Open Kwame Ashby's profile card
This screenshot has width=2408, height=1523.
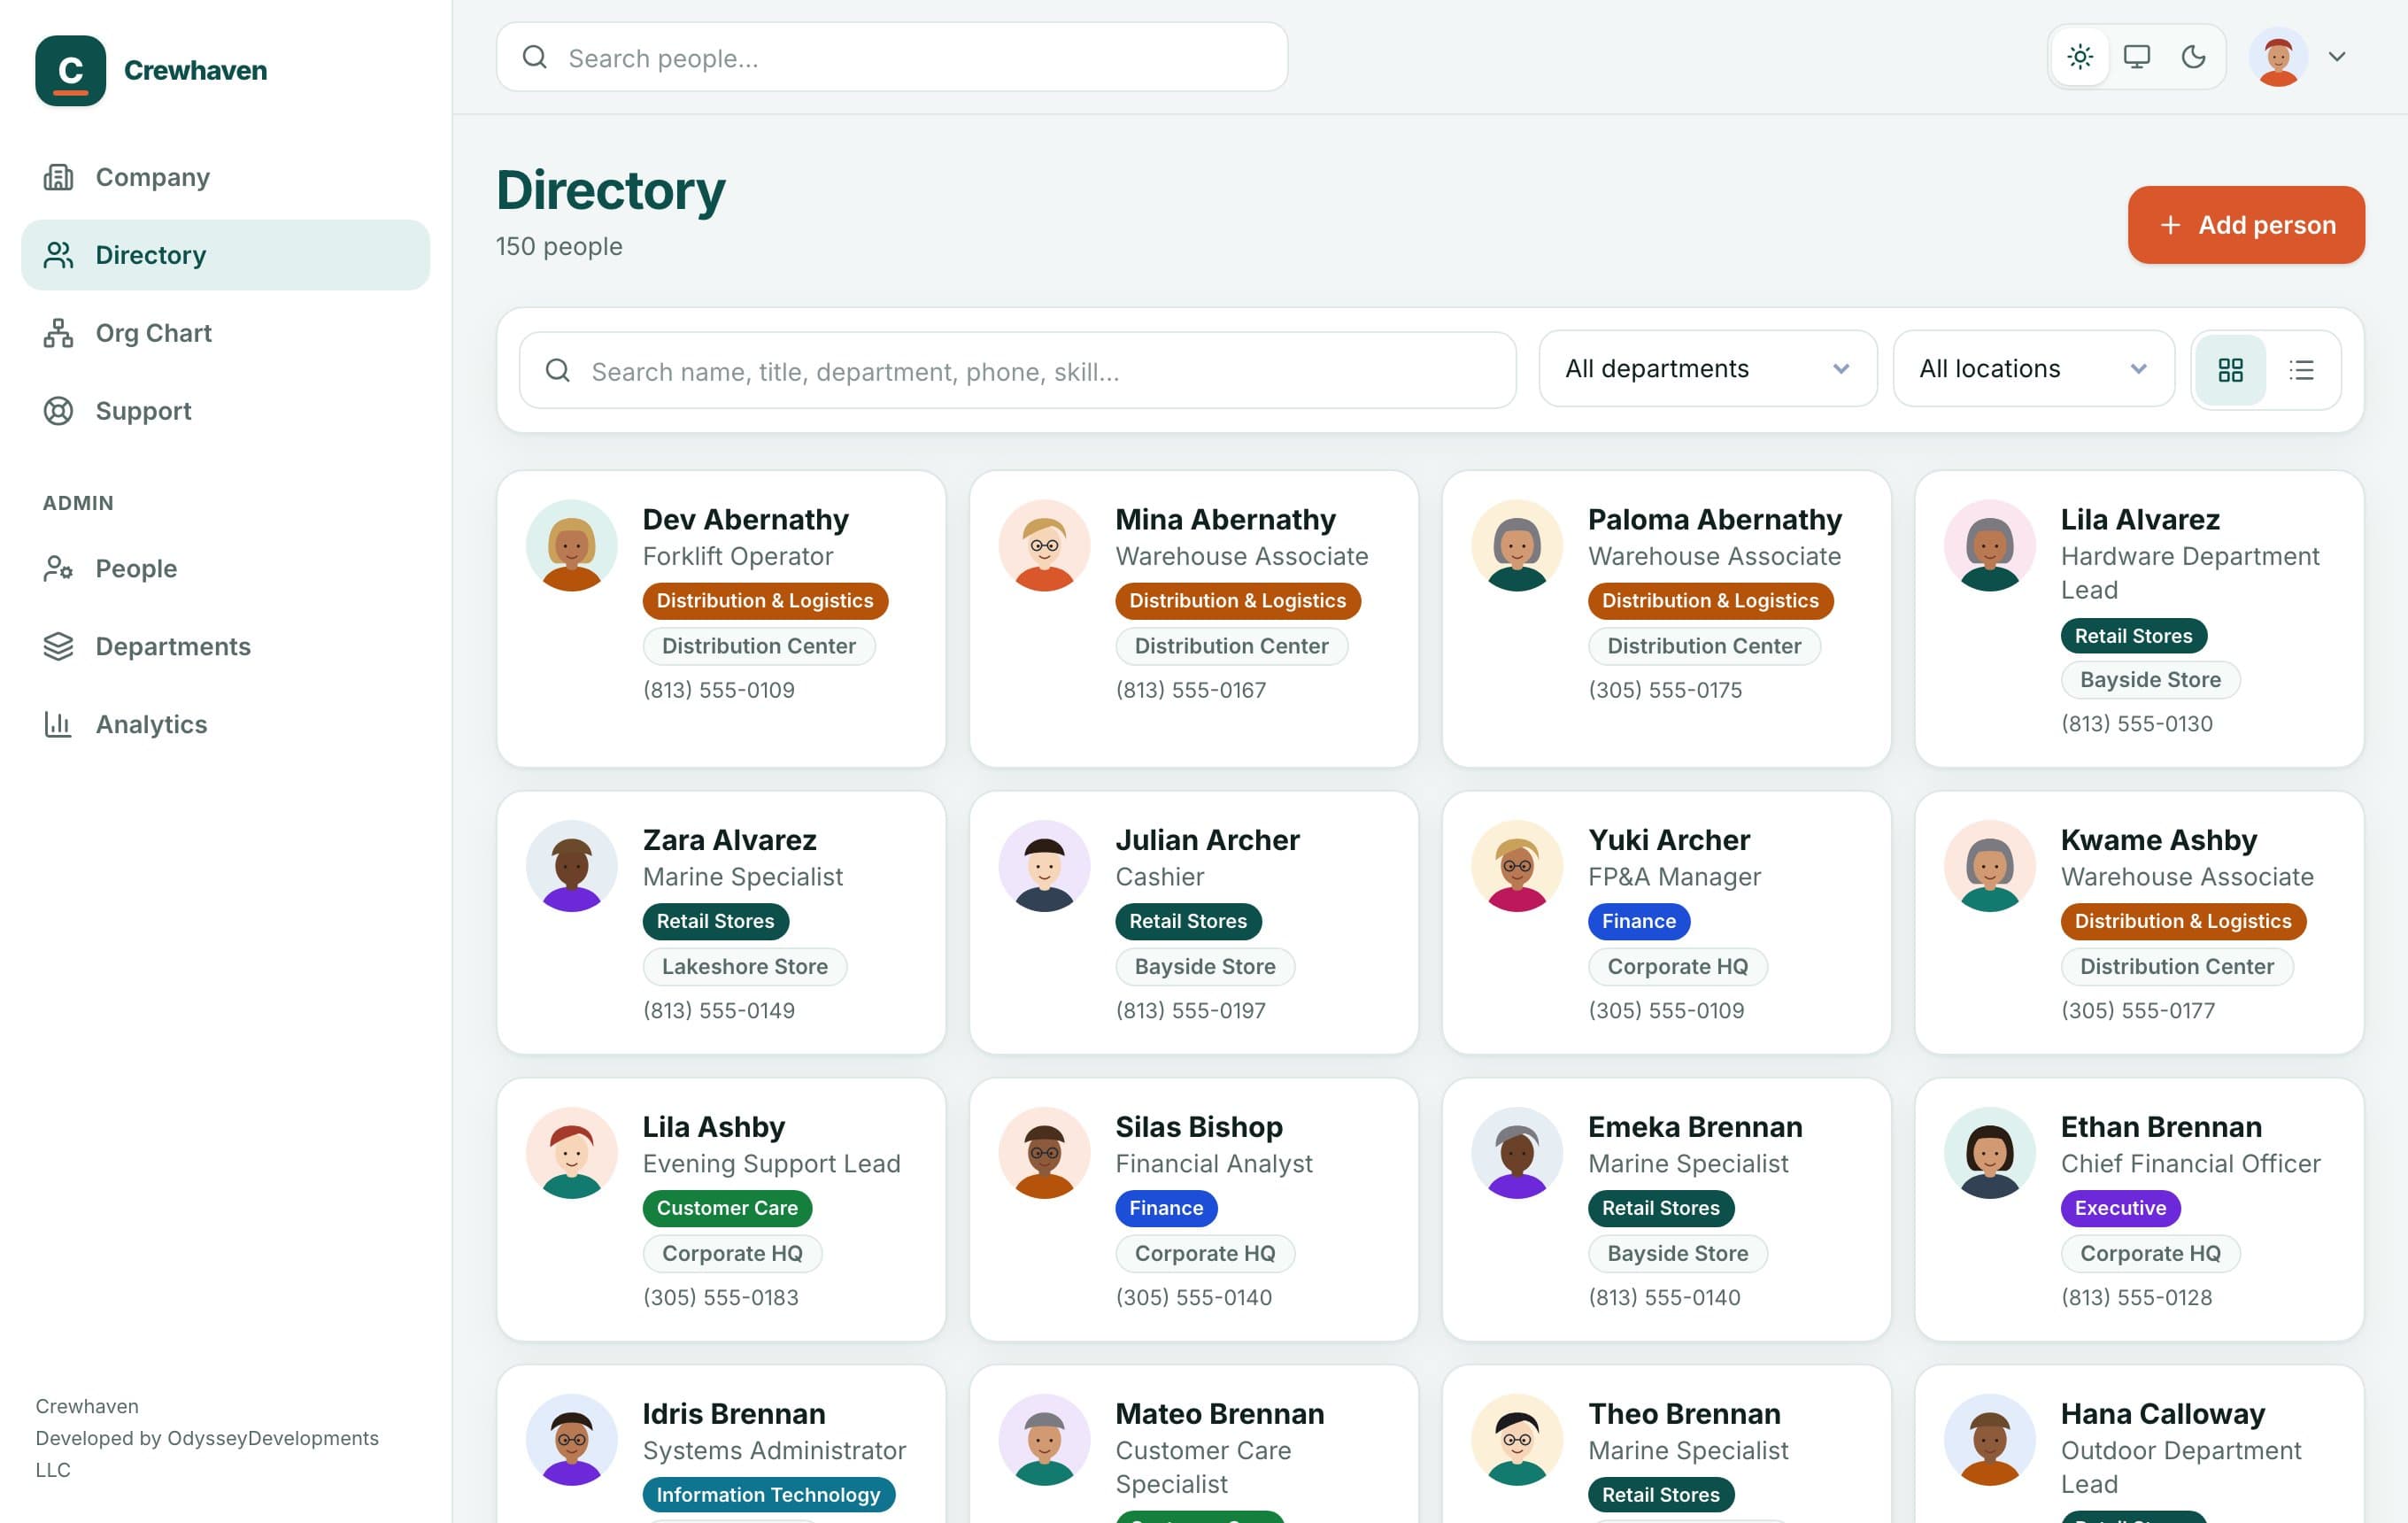tap(2139, 922)
